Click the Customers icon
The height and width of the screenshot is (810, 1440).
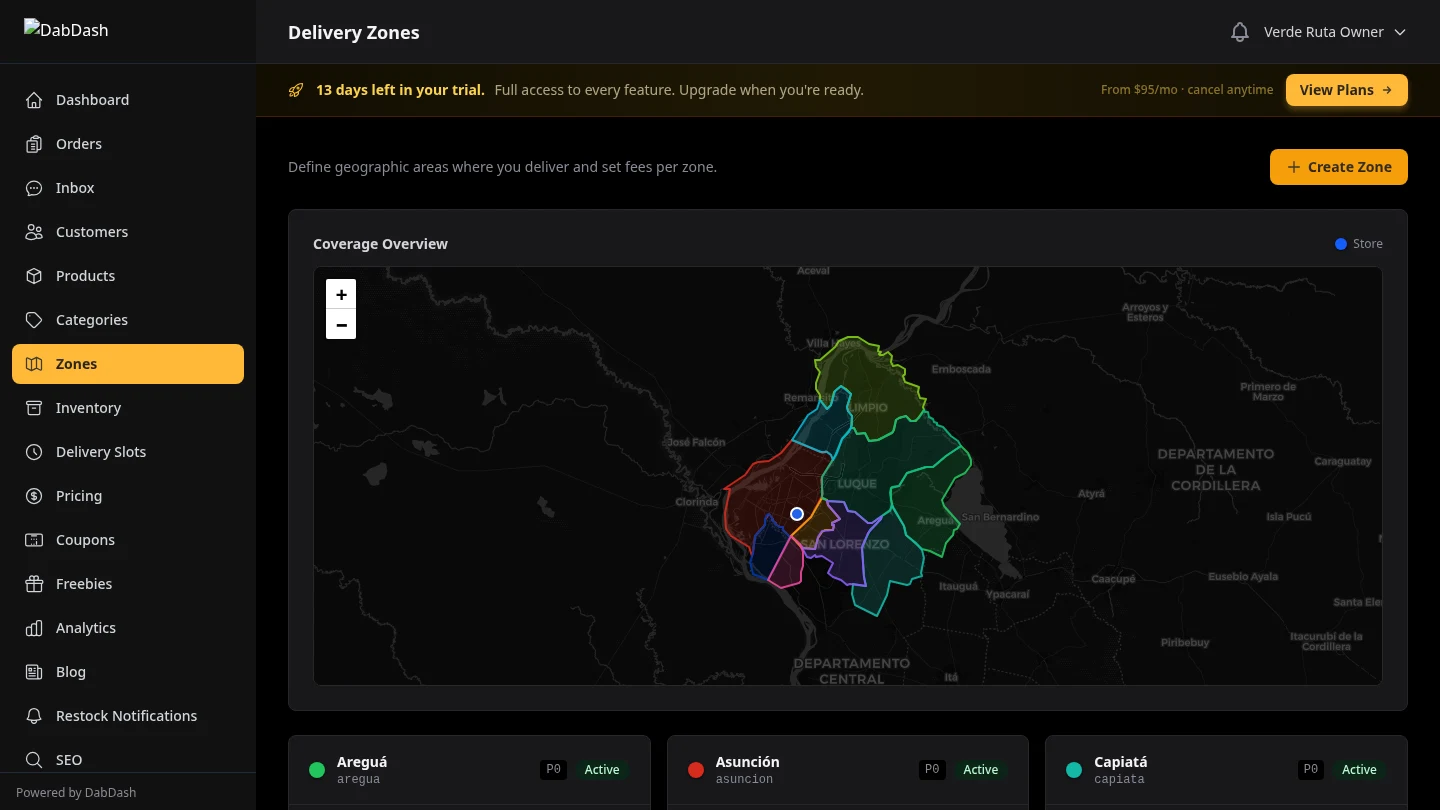click(x=33, y=232)
